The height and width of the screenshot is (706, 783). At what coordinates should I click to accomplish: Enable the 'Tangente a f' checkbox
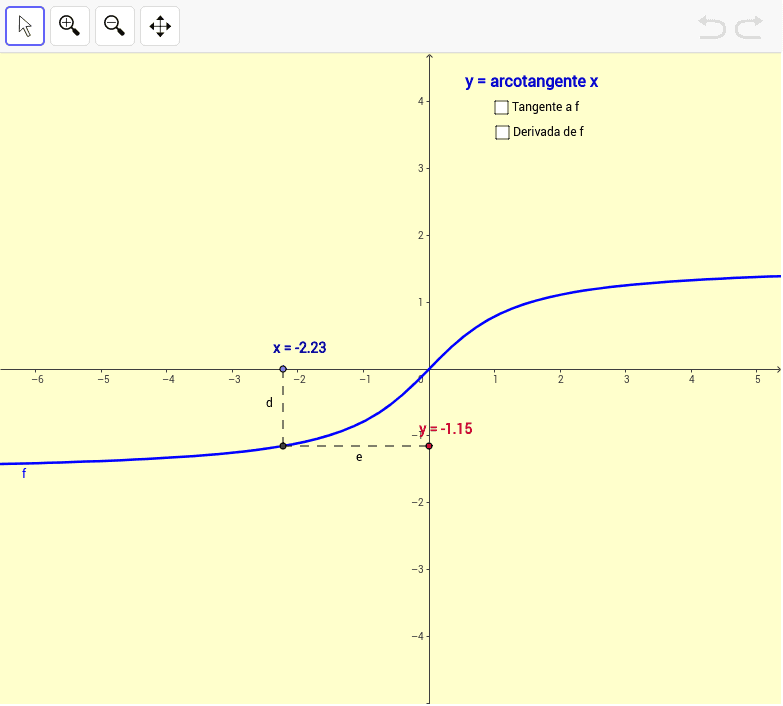coord(501,107)
